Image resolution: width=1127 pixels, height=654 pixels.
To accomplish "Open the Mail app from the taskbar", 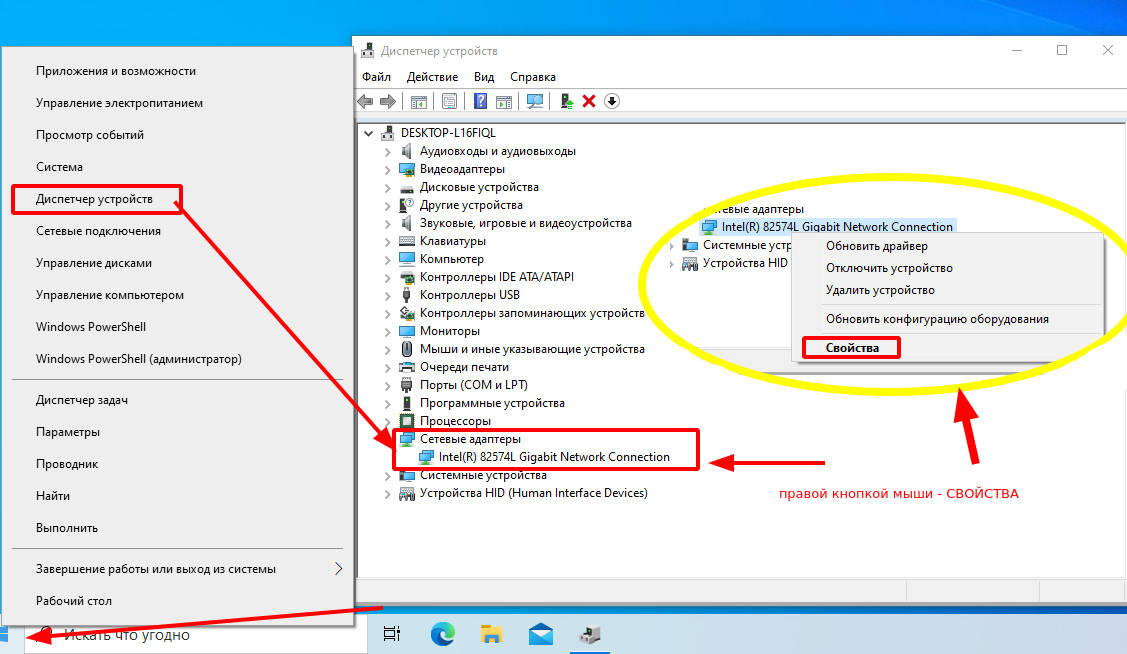I will [x=541, y=633].
